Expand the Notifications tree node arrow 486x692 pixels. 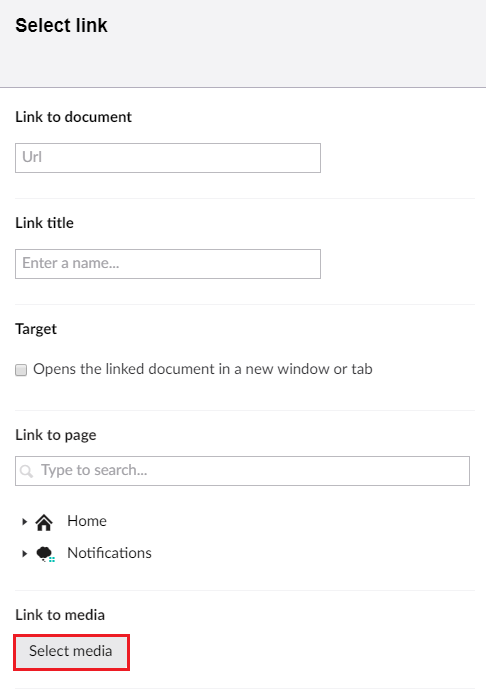pyautogui.click(x=24, y=553)
